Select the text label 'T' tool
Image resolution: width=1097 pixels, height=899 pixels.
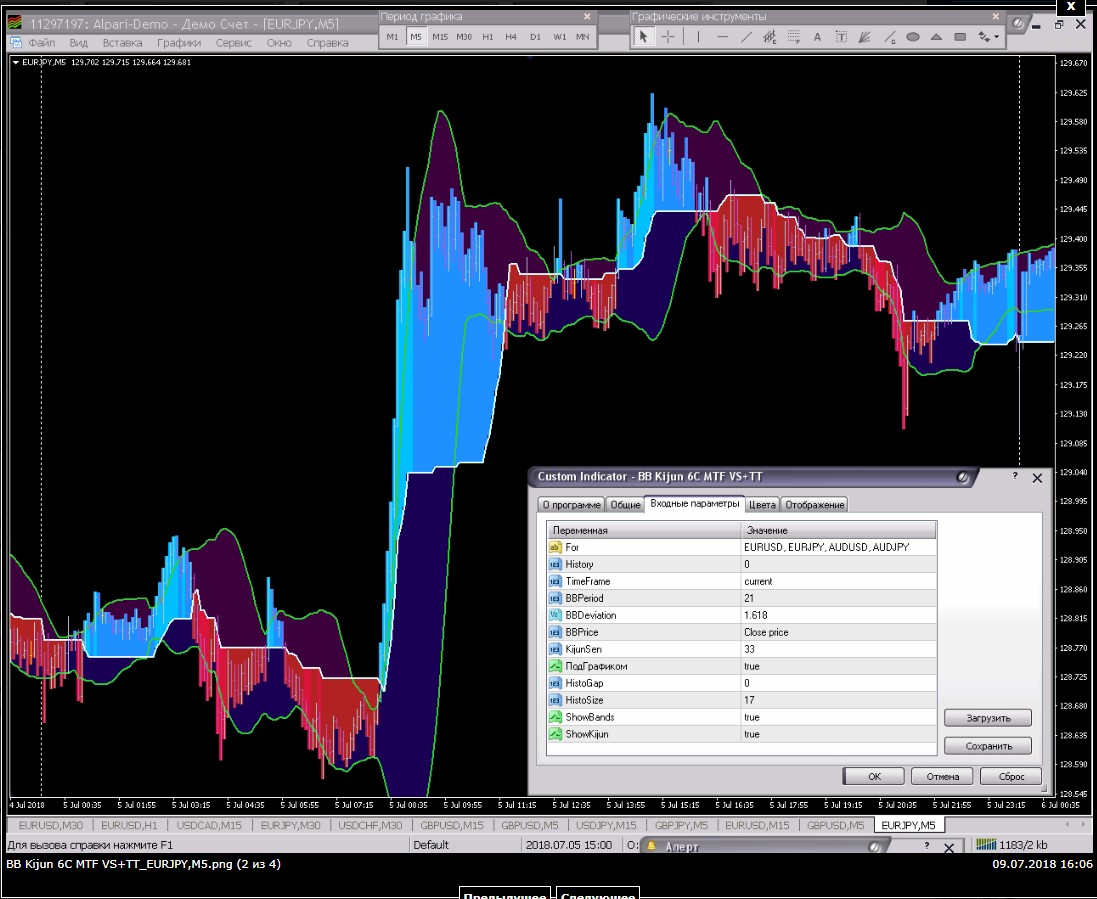[x=841, y=37]
